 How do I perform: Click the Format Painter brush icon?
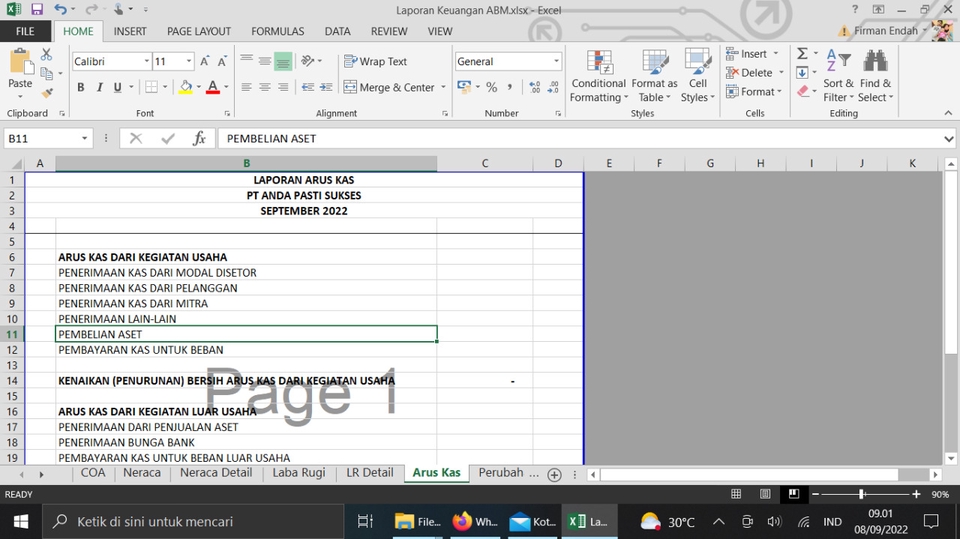(47, 93)
